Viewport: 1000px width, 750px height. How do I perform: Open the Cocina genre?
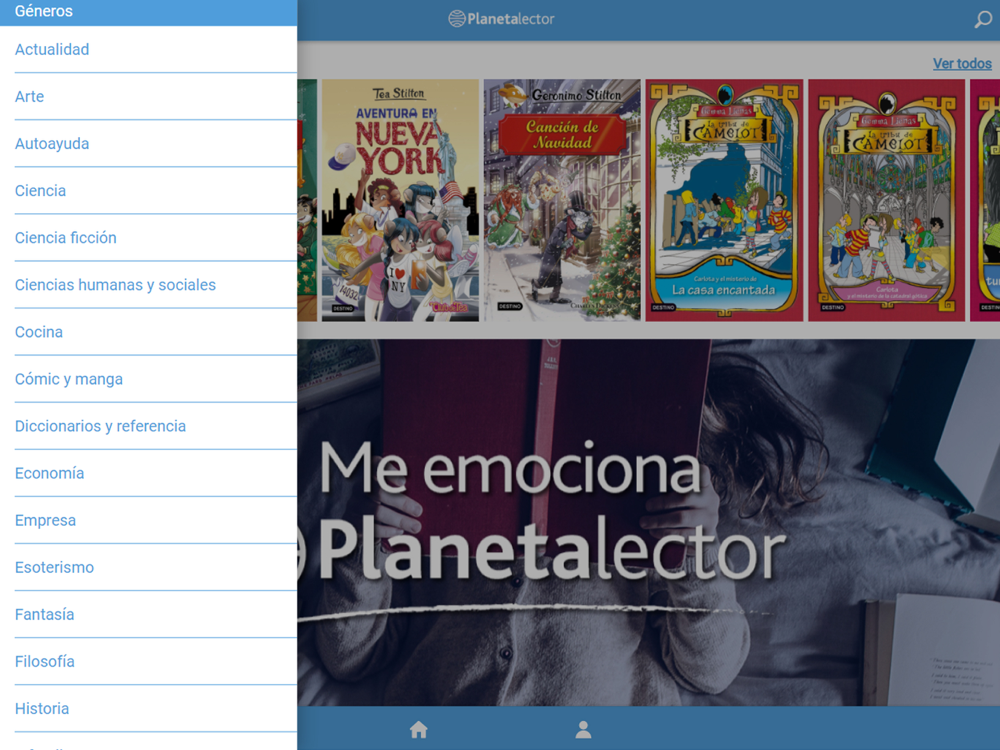[149, 332]
